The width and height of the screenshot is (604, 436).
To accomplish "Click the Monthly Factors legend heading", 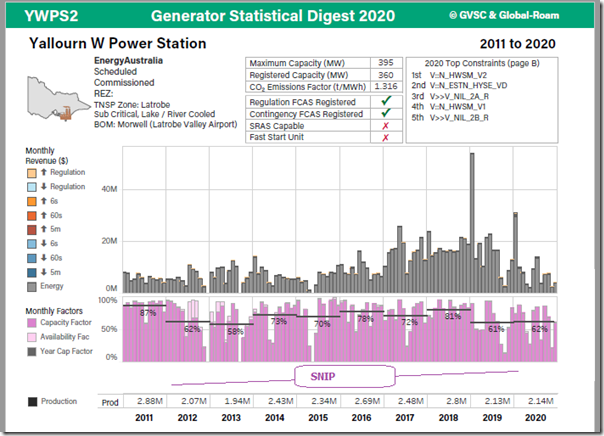I will tap(54, 311).
